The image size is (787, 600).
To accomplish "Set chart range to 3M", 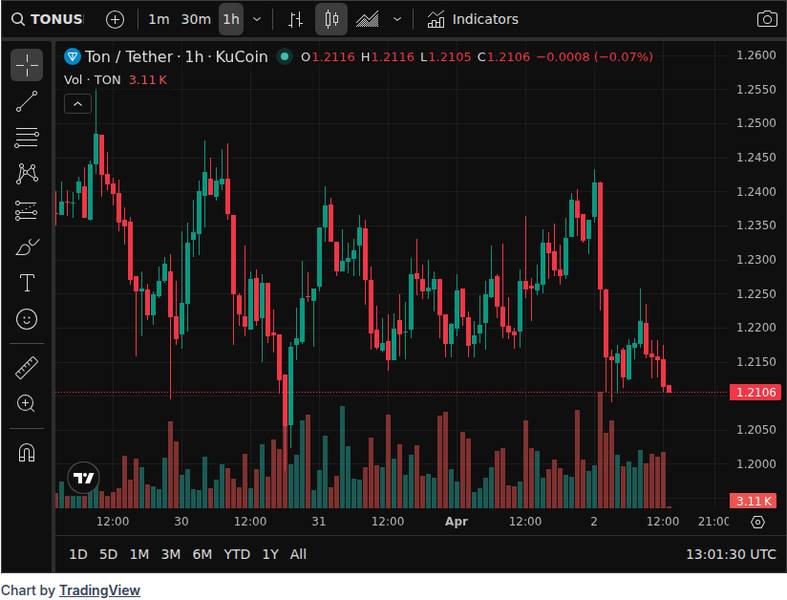I will (x=171, y=554).
